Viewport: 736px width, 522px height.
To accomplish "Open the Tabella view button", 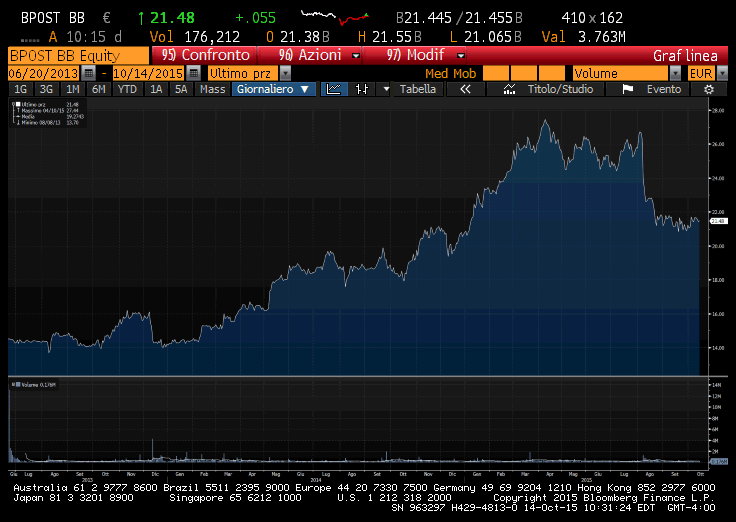I will pyautogui.click(x=418, y=89).
